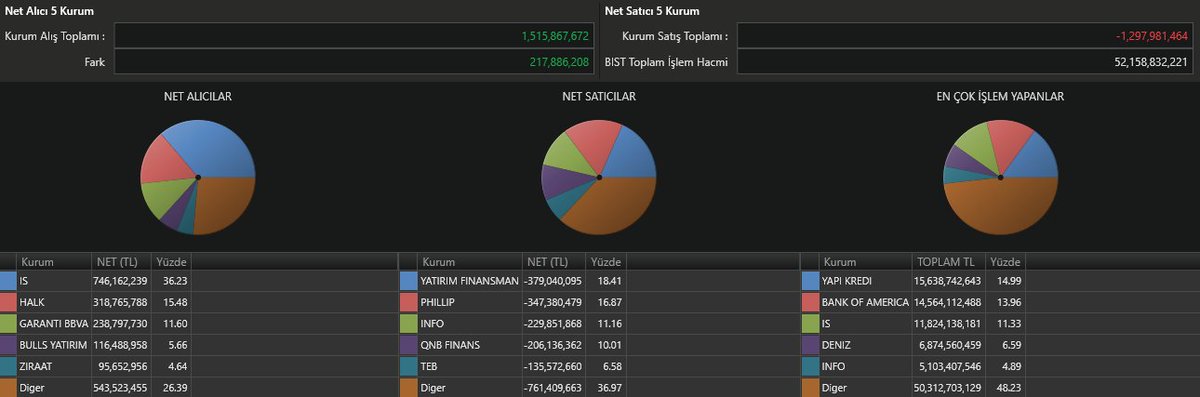
Task: Select the Diger row with -761,409,663
Action: point(598,387)
